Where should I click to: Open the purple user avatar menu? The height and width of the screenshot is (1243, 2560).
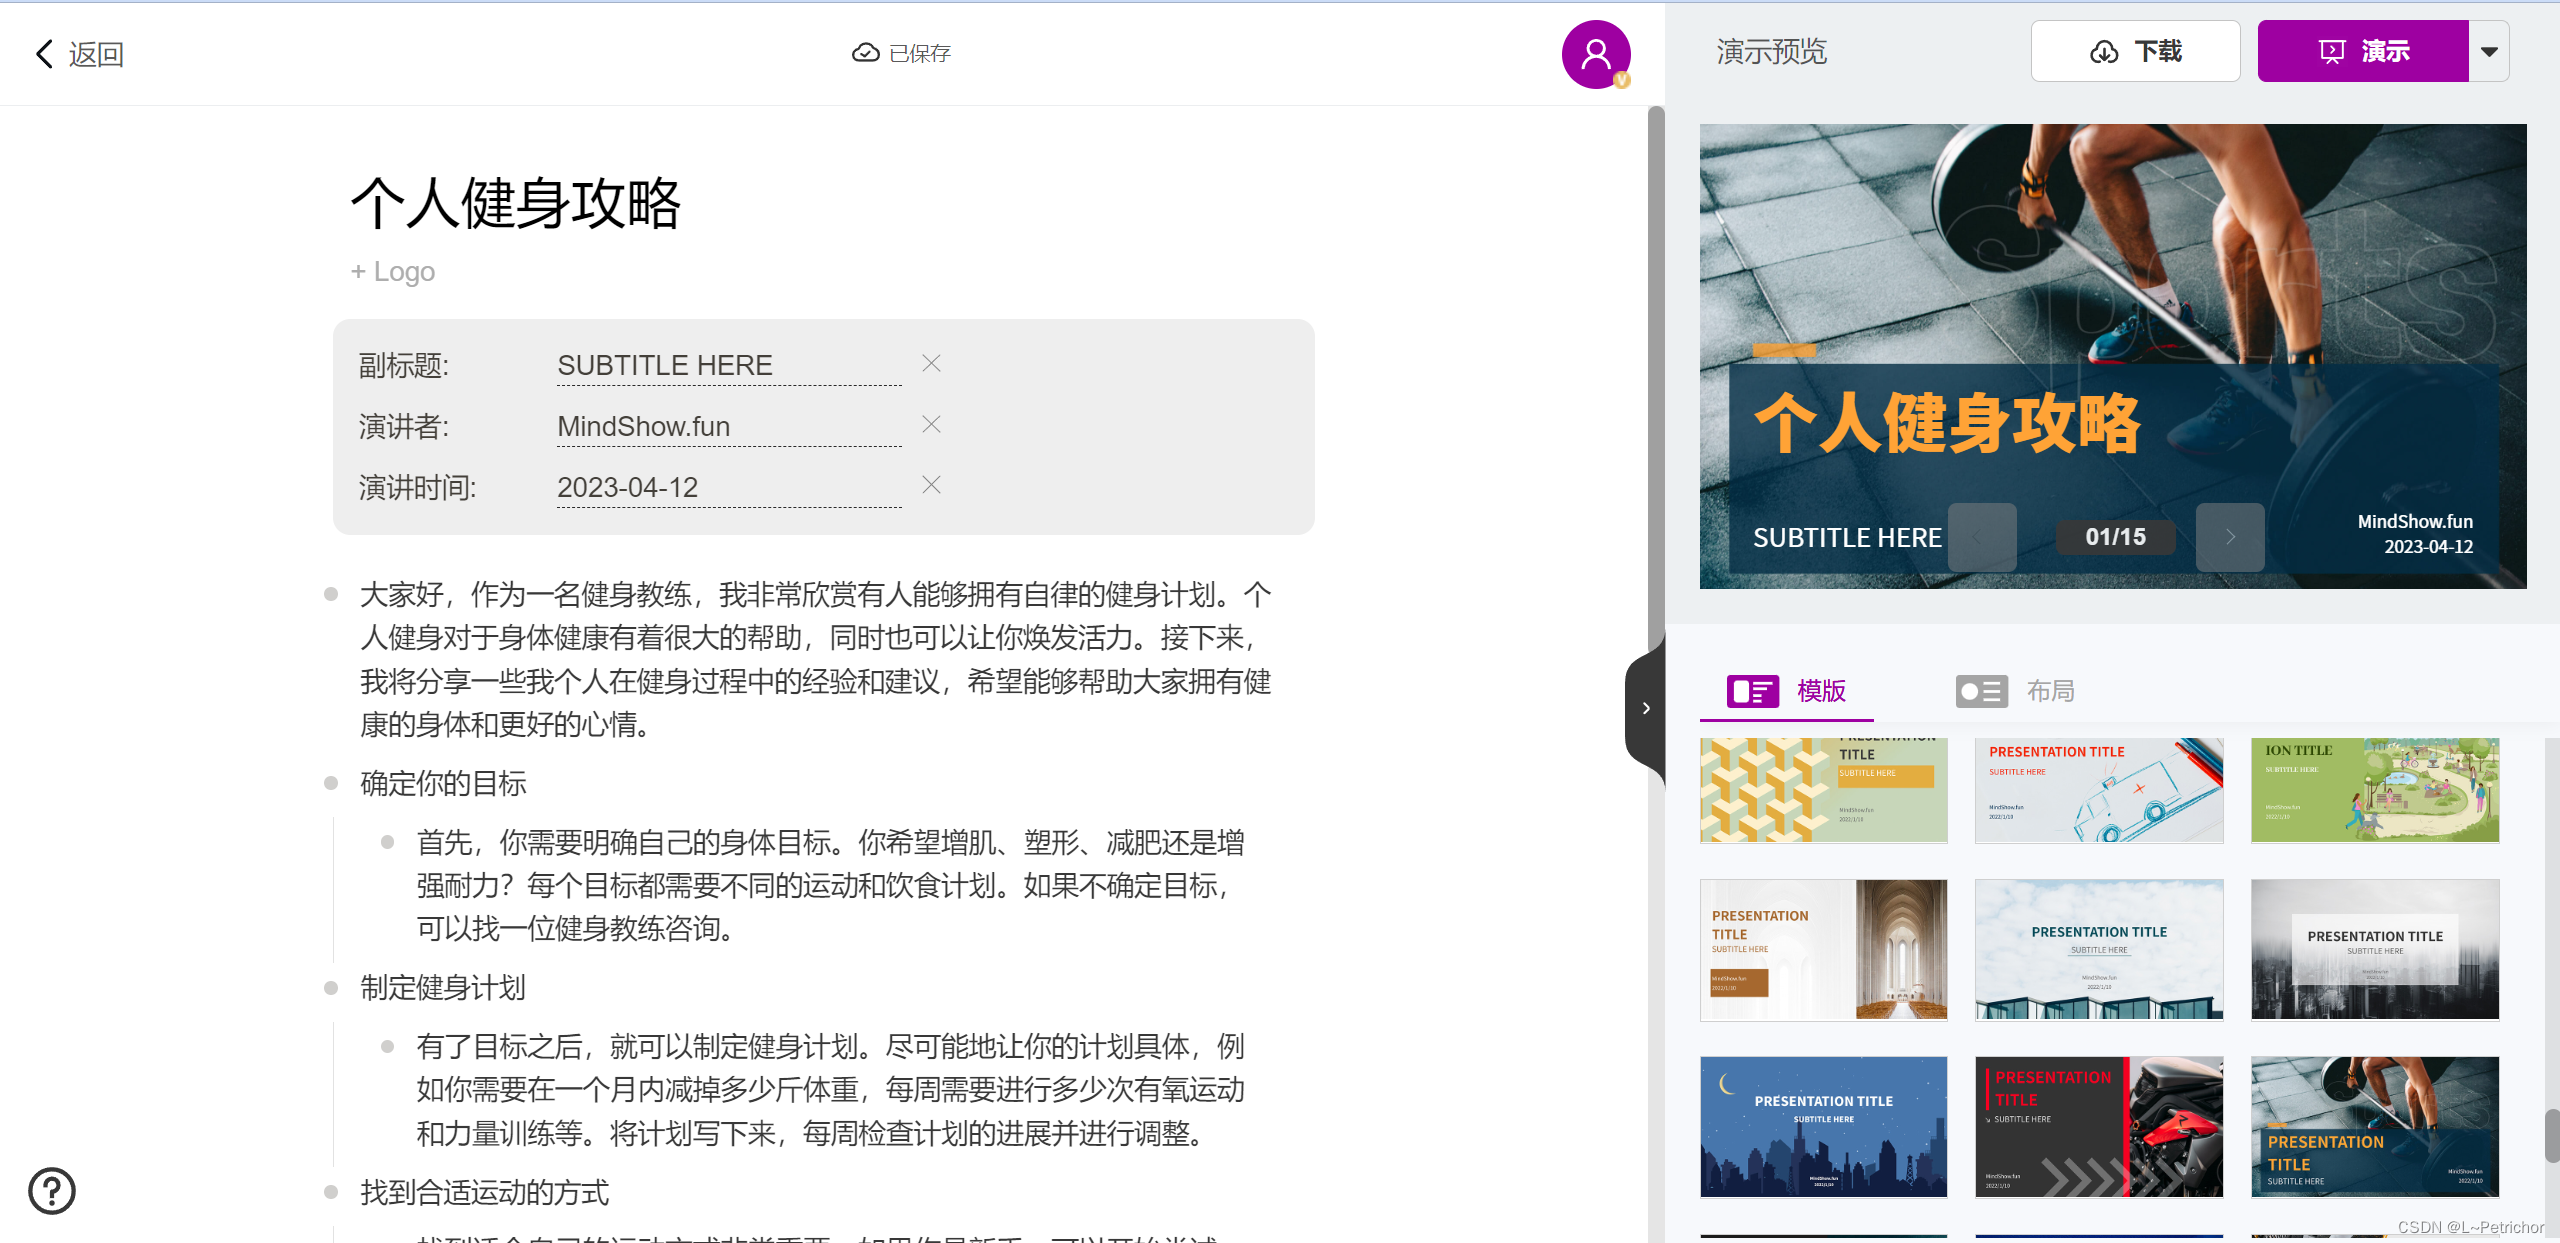(1595, 54)
